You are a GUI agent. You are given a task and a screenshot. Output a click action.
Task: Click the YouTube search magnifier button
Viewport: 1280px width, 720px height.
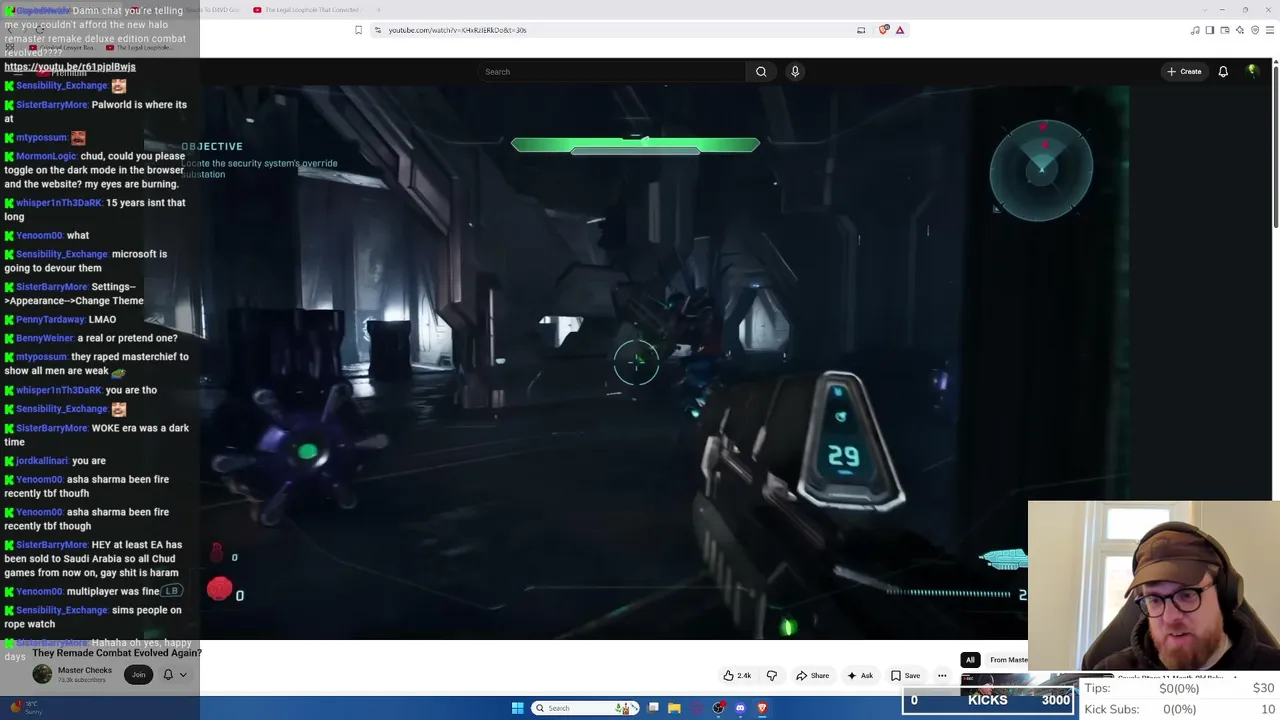point(761,72)
